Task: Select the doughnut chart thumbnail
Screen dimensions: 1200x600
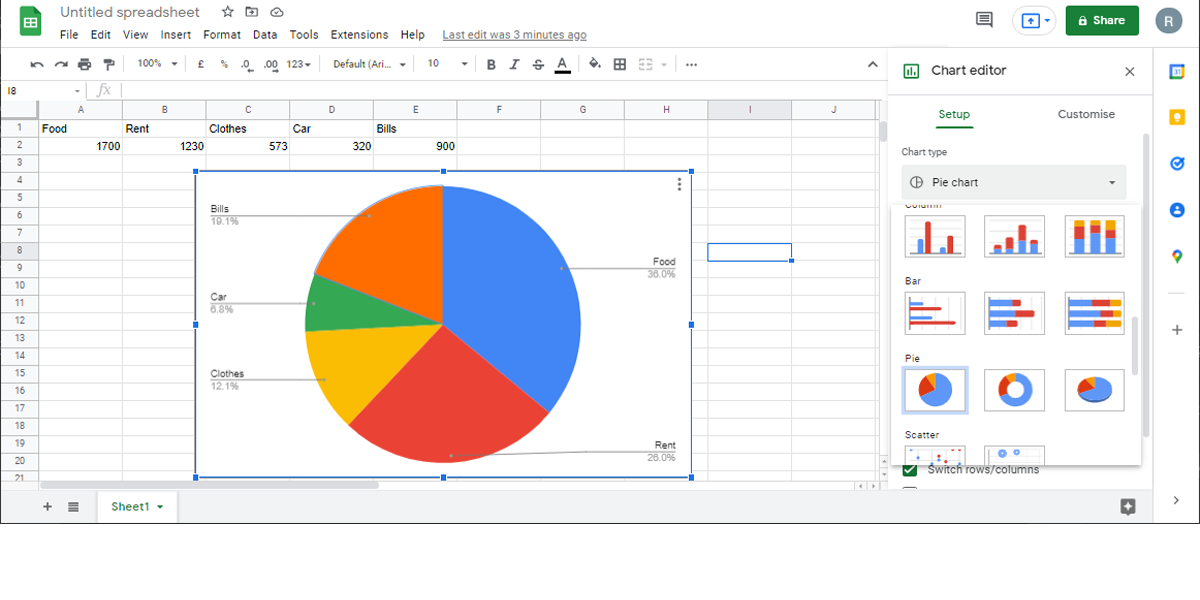Action: pyautogui.click(x=1015, y=390)
